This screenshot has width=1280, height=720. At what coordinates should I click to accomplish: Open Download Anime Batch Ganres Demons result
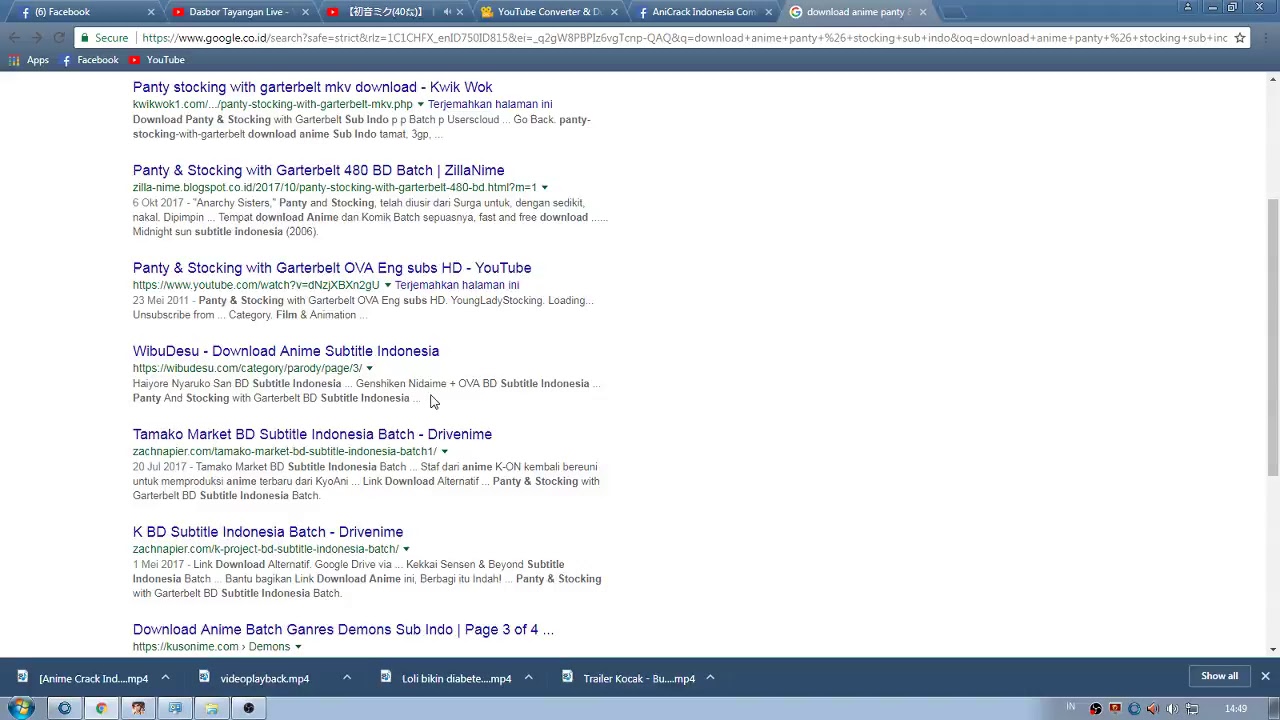coord(343,629)
